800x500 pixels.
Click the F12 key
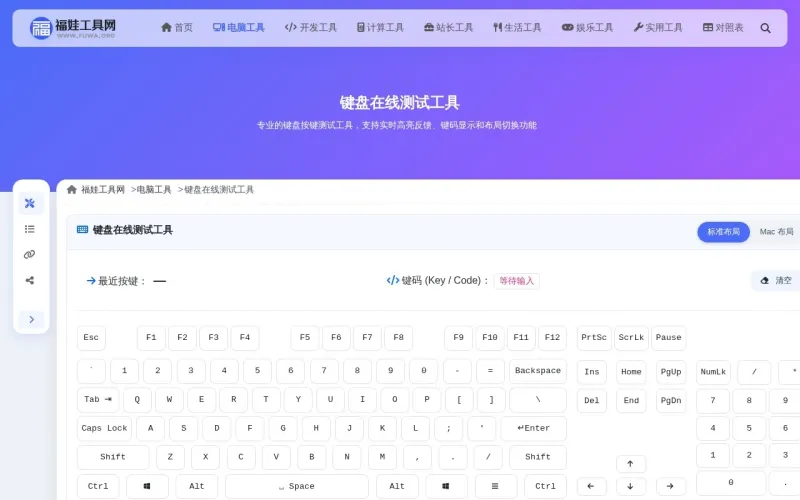coord(552,338)
